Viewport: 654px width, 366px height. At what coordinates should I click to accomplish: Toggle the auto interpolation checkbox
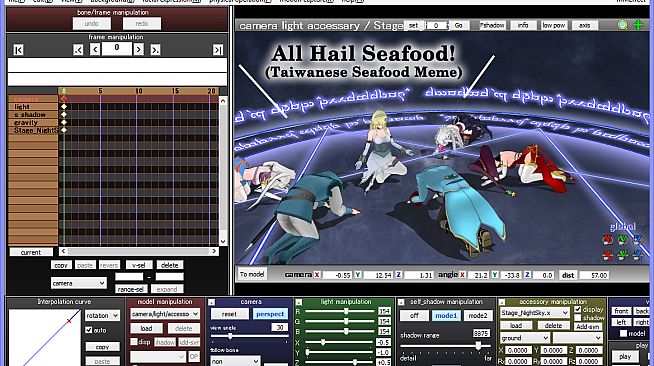click(88, 330)
